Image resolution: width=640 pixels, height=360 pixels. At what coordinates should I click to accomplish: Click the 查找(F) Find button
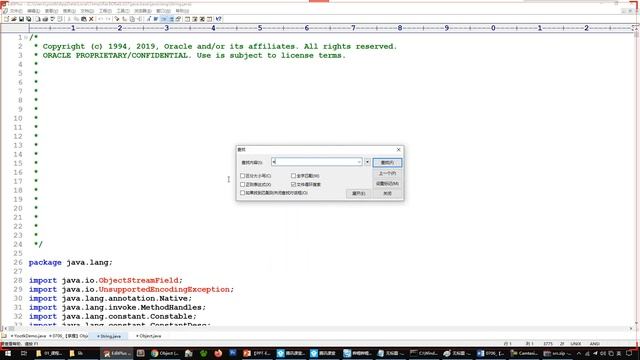[x=387, y=162]
